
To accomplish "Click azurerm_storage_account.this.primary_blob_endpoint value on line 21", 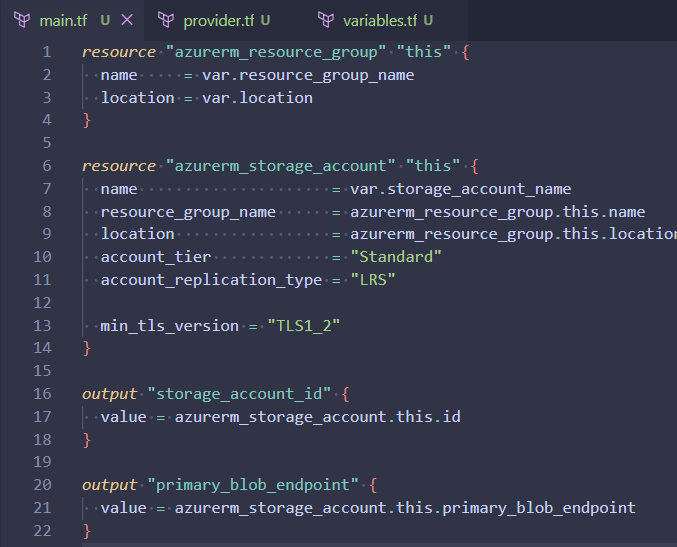I will [x=405, y=508].
